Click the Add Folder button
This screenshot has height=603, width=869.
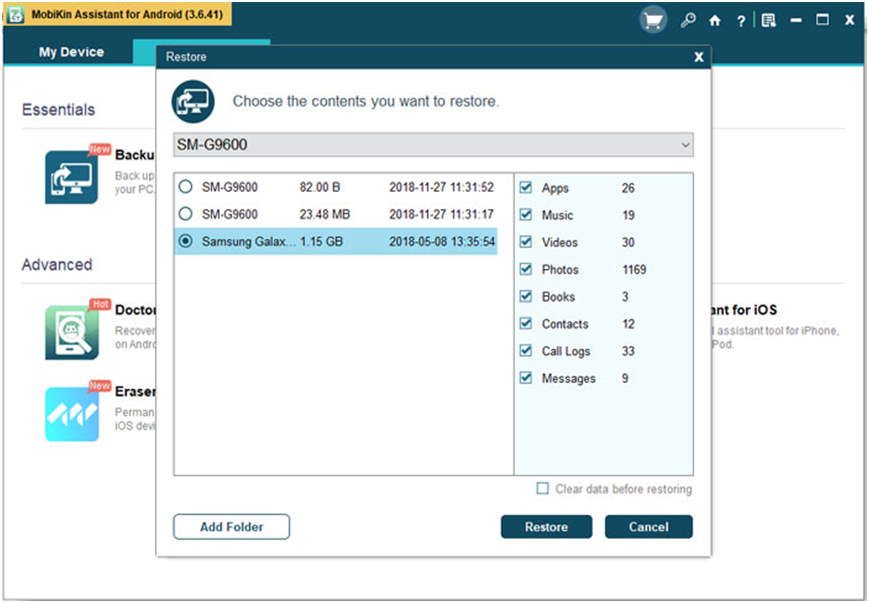pyautogui.click(x=231, y=527)
